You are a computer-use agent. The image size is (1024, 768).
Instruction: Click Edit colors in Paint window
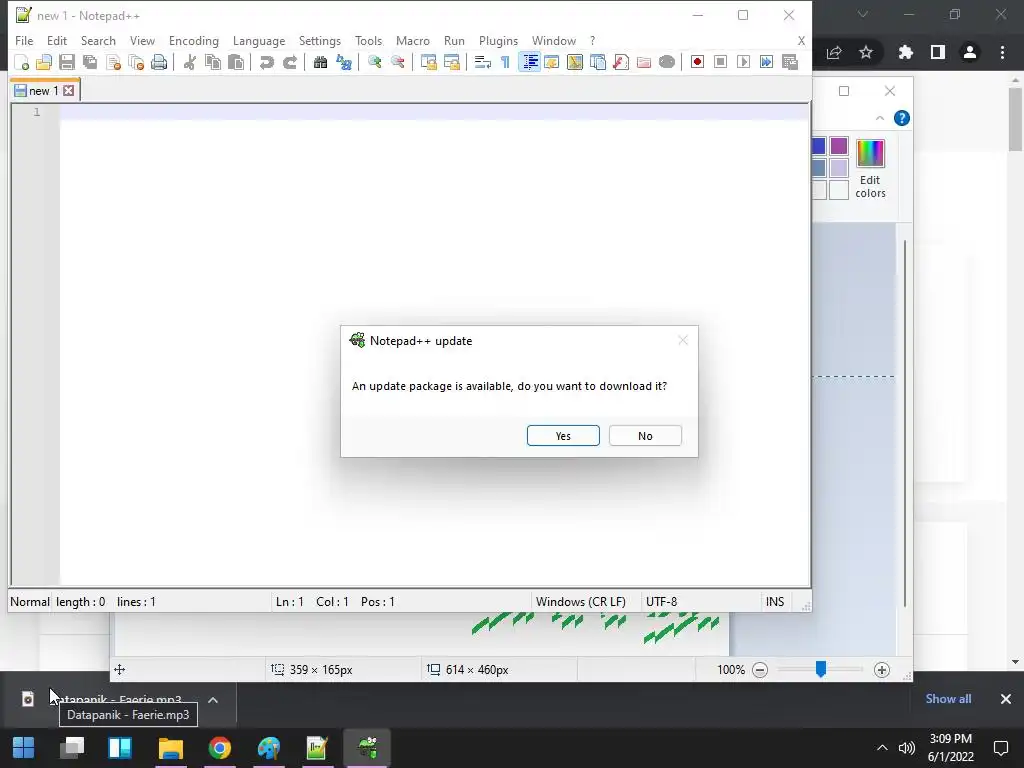tap(870, 168)
